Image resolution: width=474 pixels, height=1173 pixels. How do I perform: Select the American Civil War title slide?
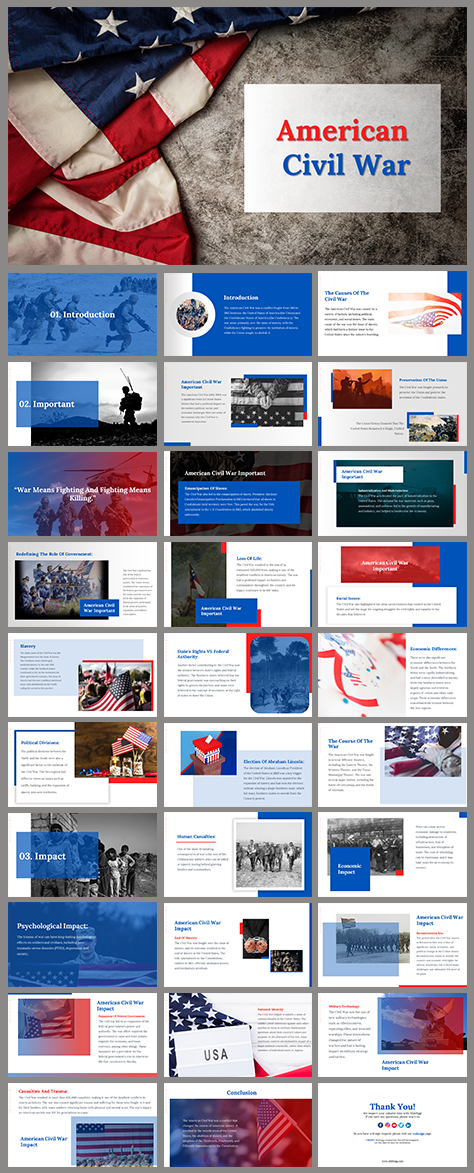coord(237,135)
